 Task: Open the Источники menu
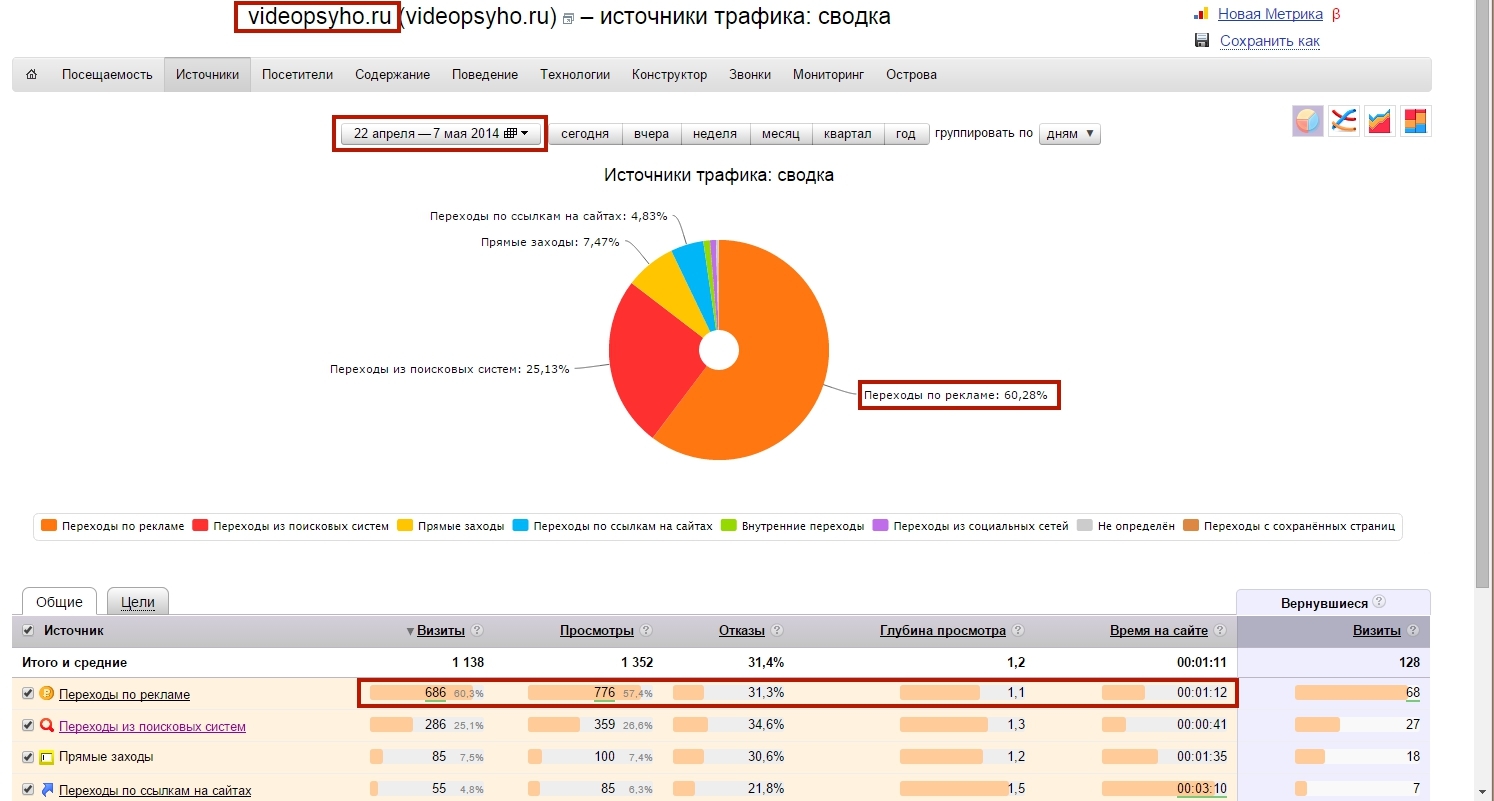(208, 75)
